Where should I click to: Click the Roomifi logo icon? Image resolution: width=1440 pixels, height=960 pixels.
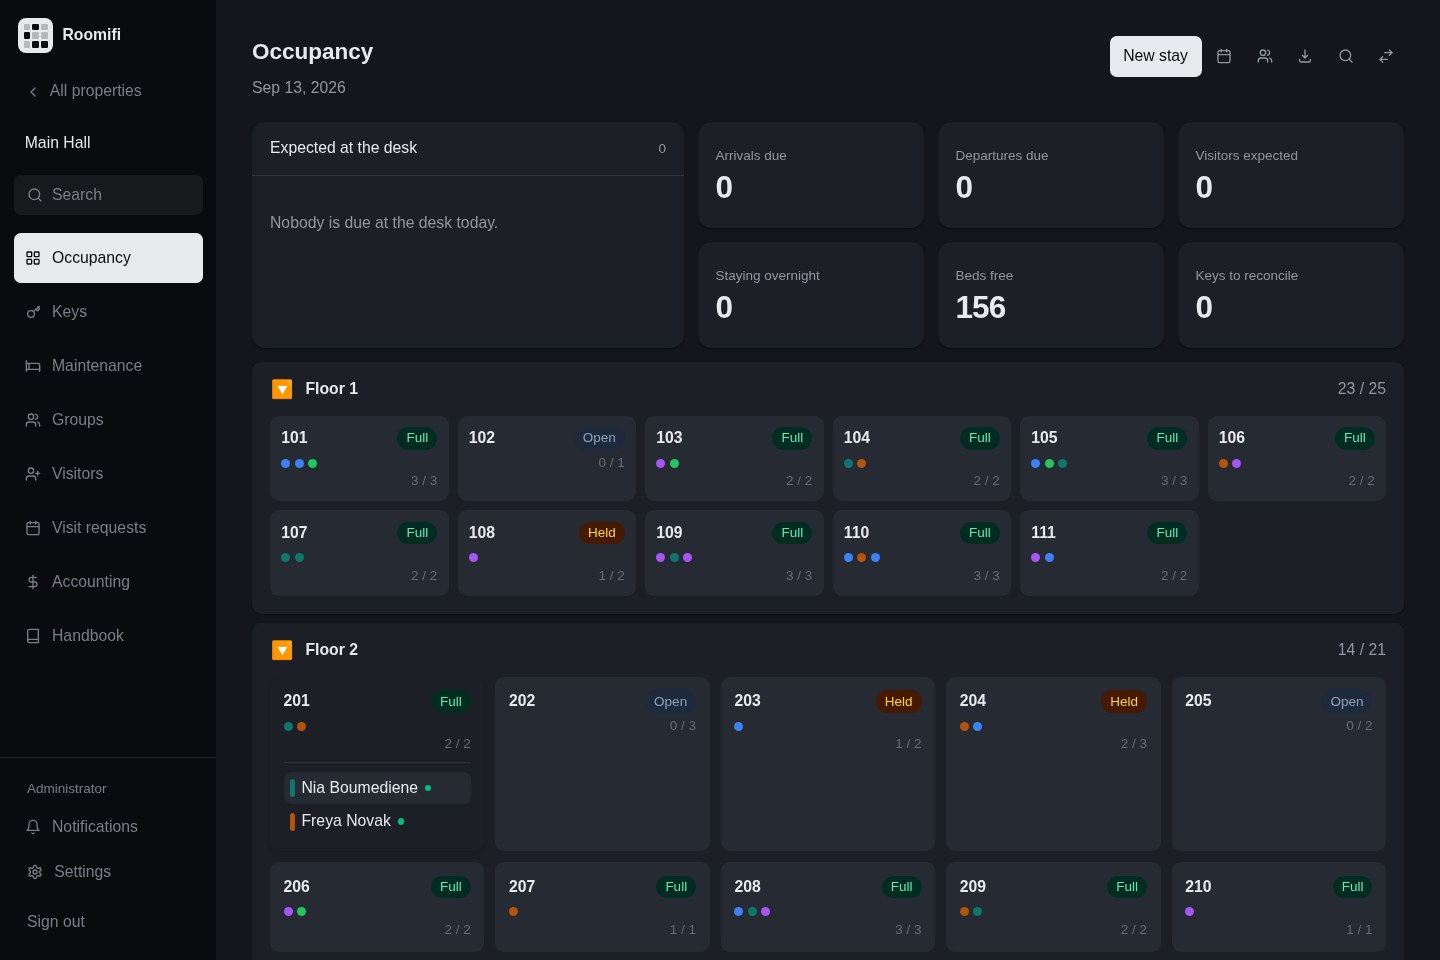click(x=36, y=35)
